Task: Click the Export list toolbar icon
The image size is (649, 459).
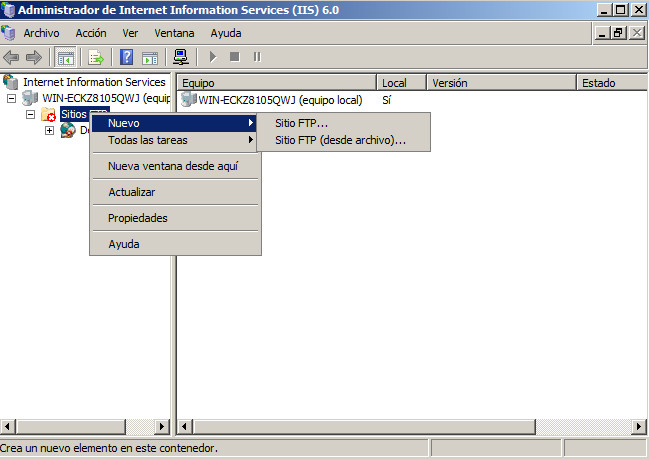Action: click(96, 57)
